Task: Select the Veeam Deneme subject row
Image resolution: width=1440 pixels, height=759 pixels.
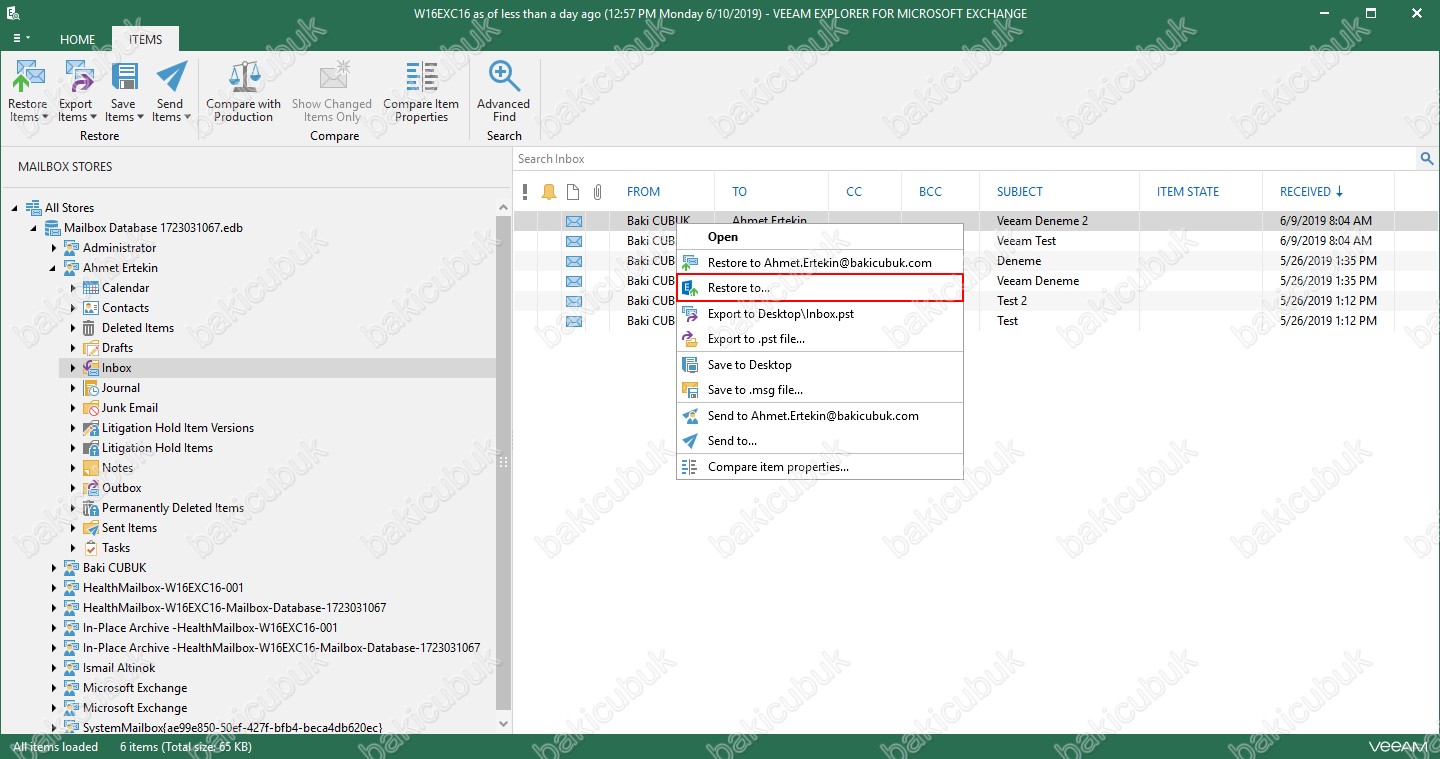Action: point(1038,281)
